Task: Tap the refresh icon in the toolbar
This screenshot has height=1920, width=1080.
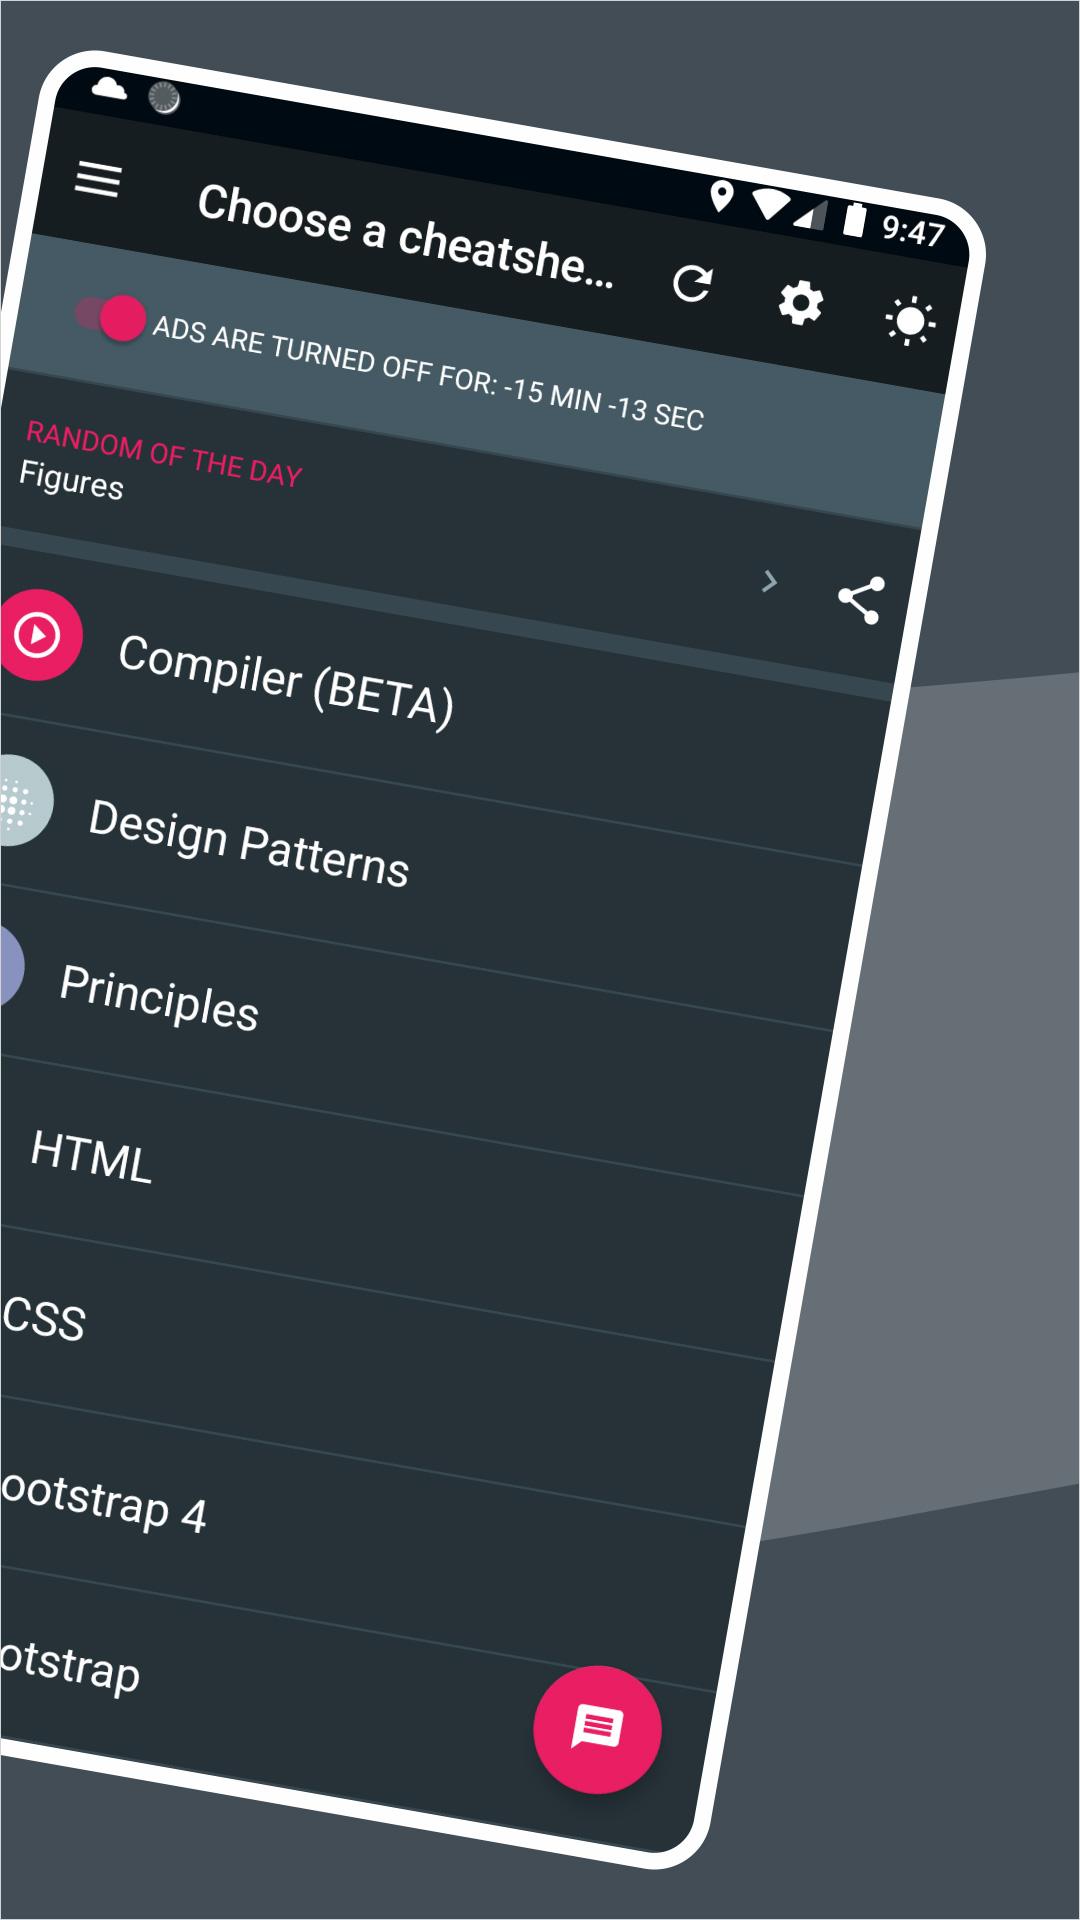Action: [x=692, y=283]
